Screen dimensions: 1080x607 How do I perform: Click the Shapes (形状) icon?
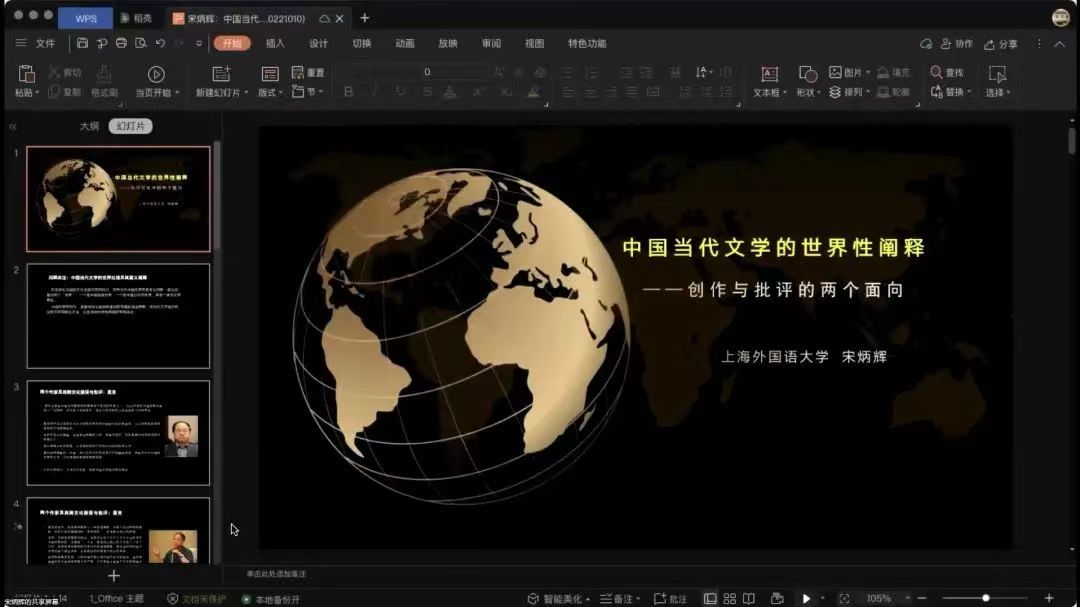point(807,74)
